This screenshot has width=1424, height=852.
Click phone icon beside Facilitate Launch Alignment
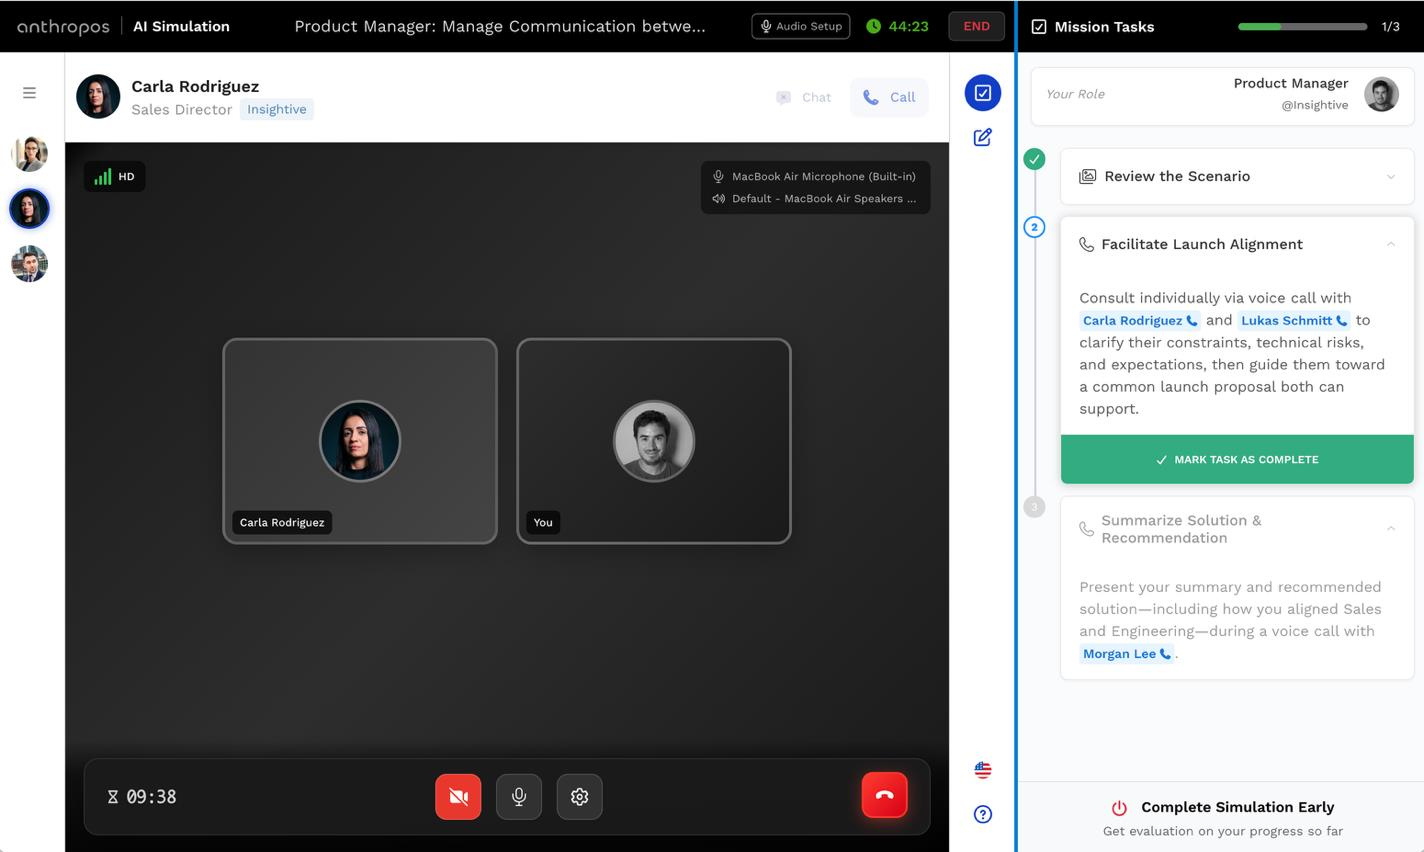(1086, 244)
